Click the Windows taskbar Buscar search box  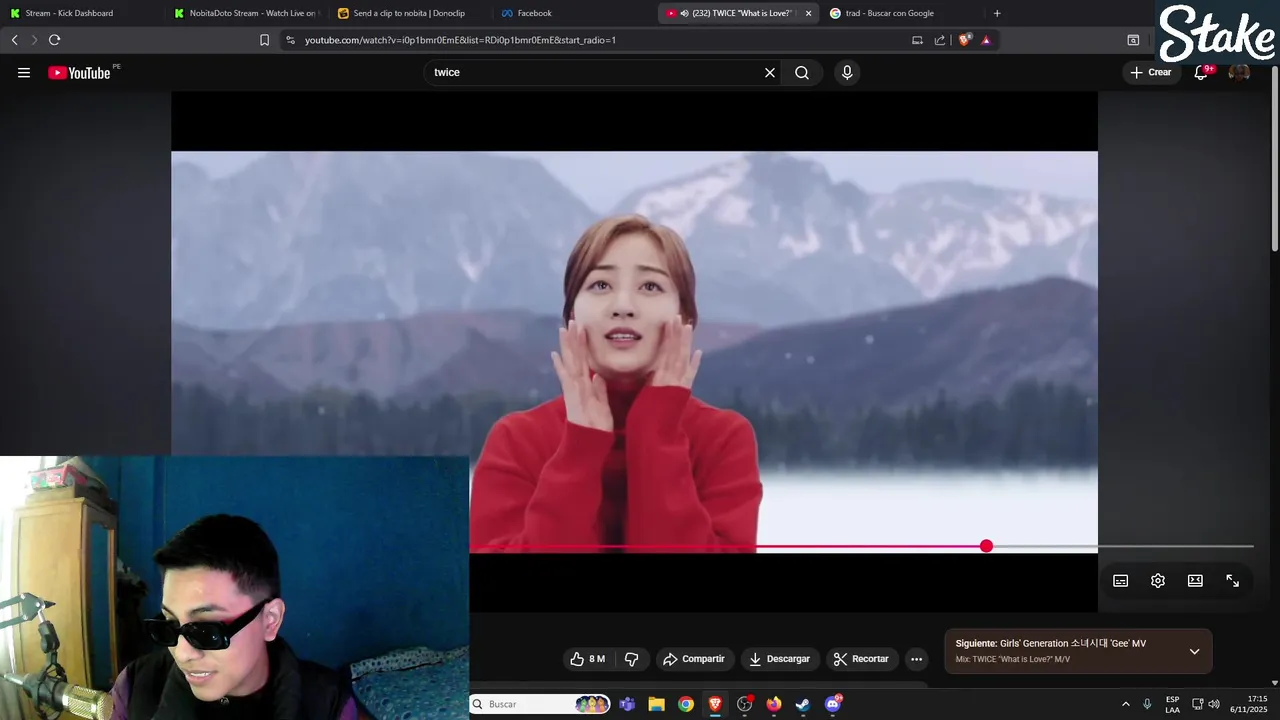coord(540,704)
